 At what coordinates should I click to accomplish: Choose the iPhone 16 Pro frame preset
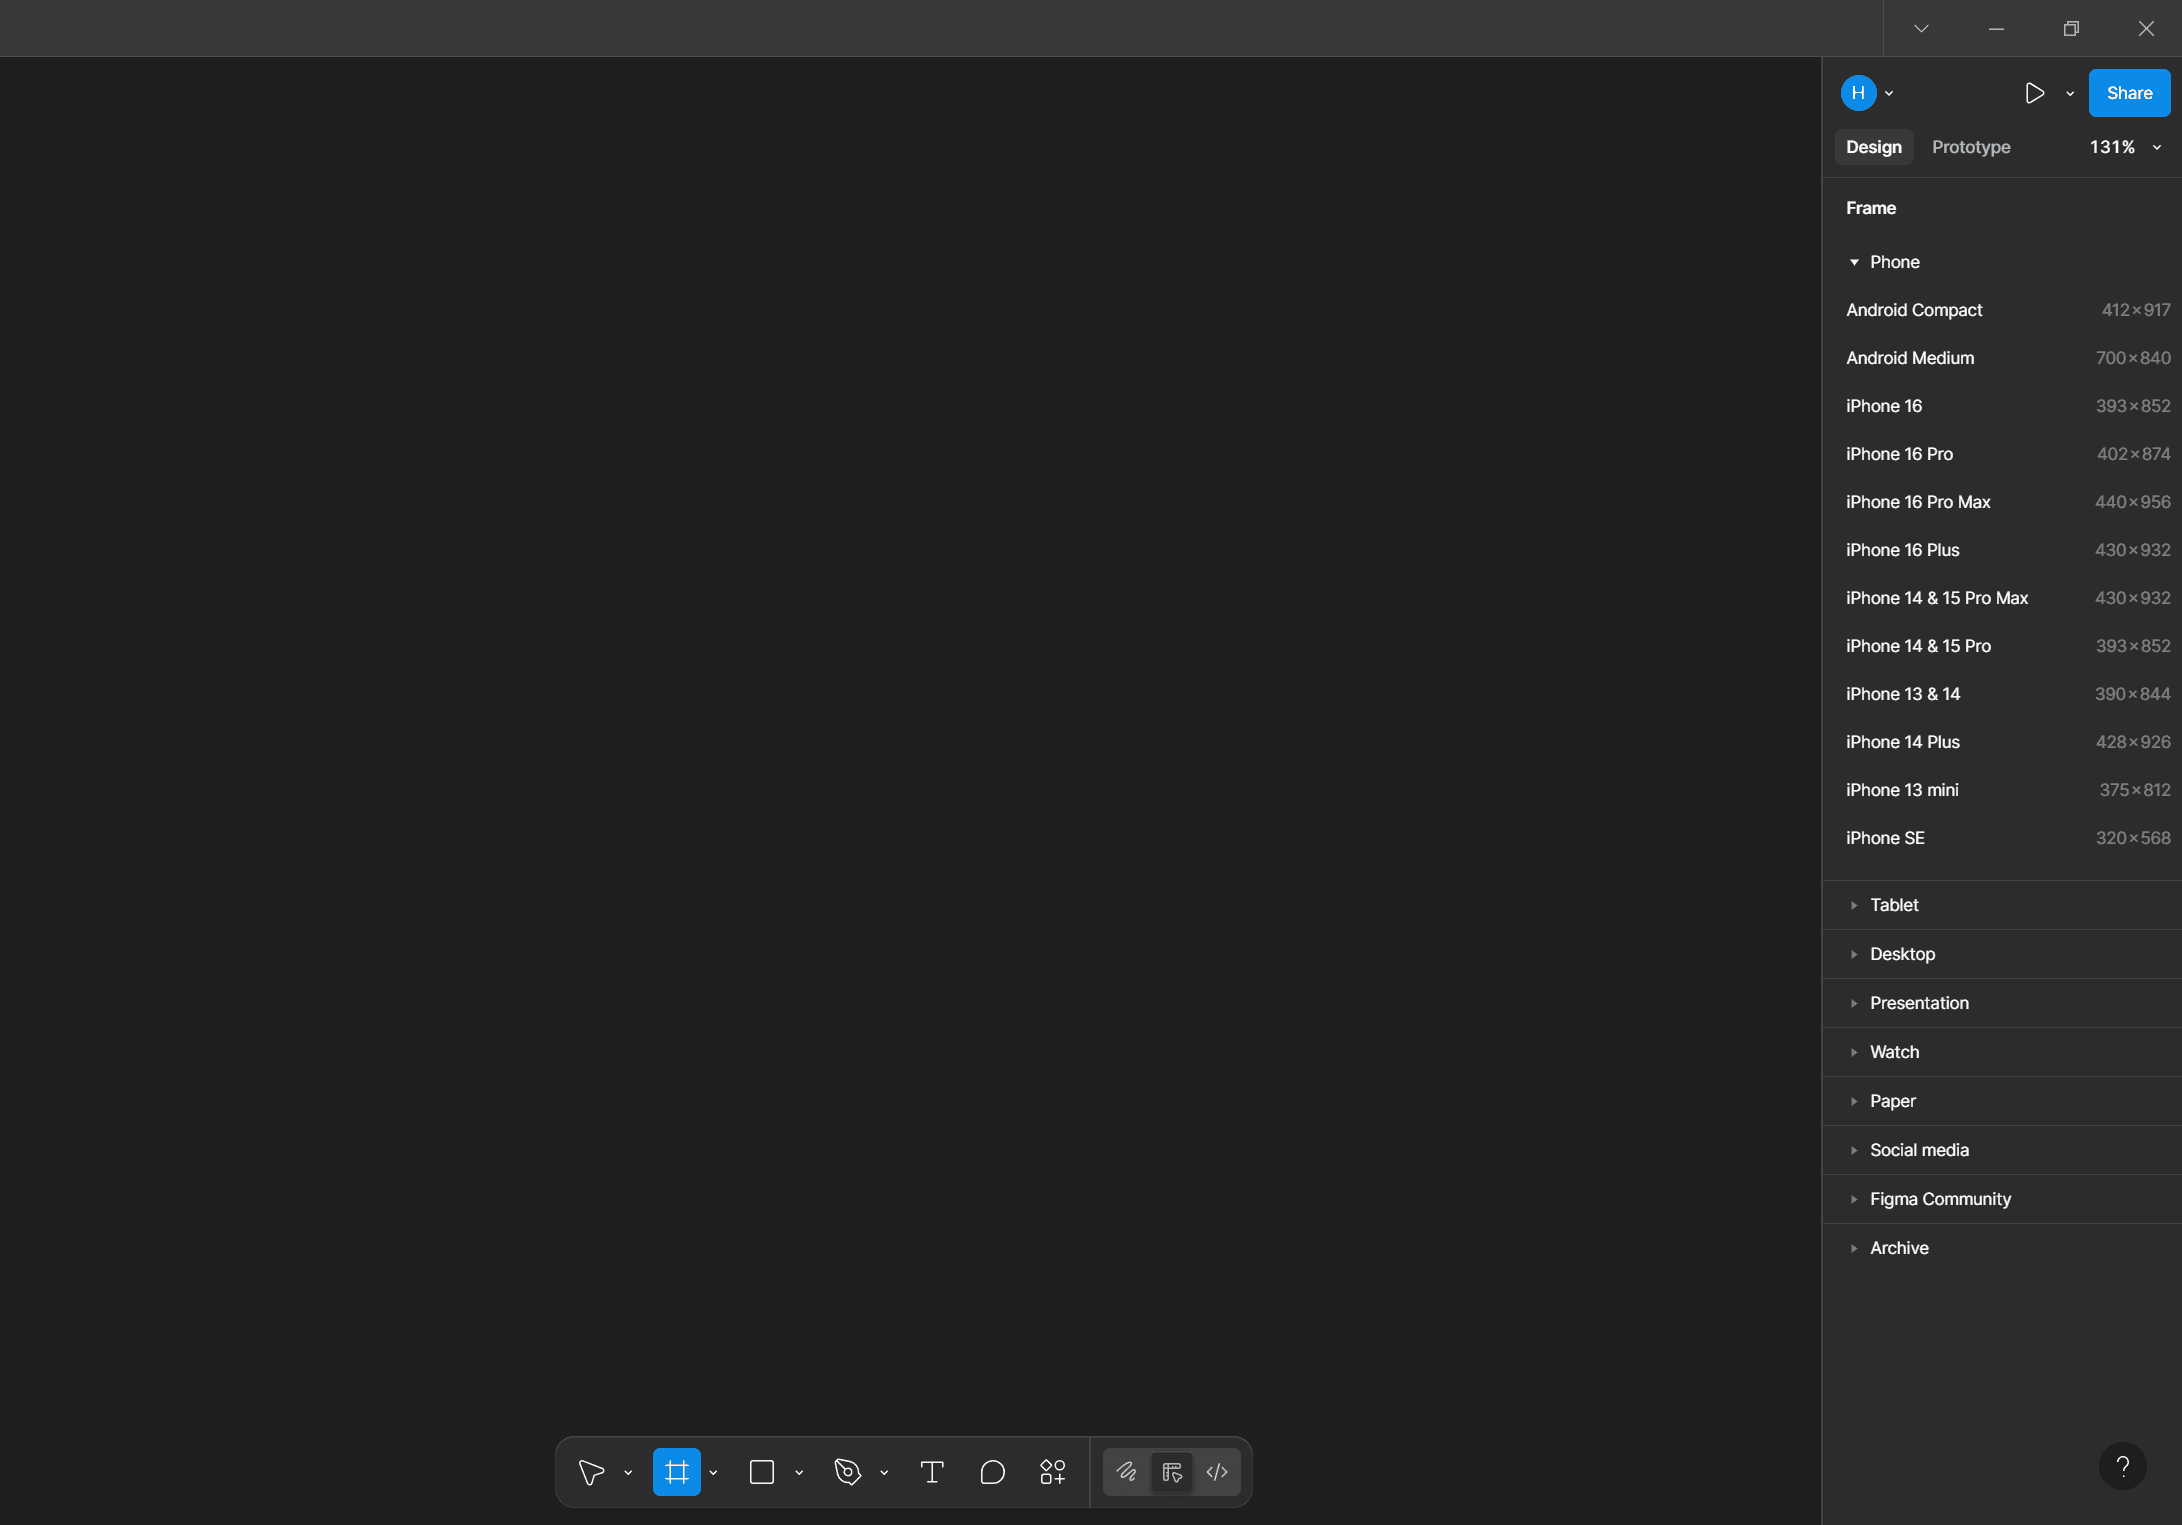1899,453
